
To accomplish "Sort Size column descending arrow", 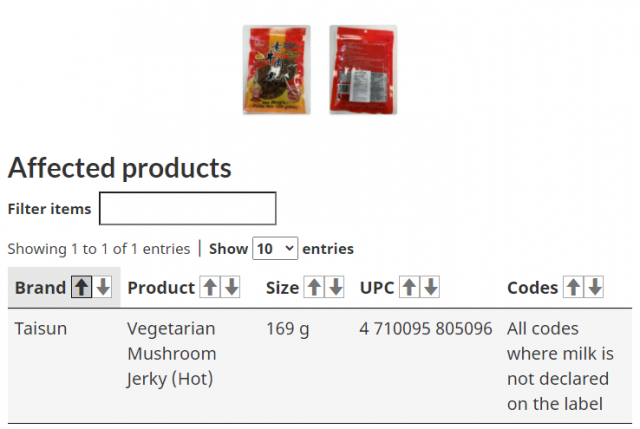I will pos(336,287).
